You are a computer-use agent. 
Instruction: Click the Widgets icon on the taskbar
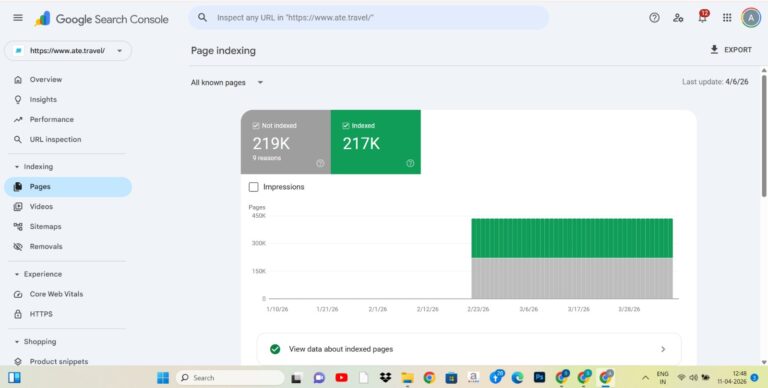click(14, 378)
